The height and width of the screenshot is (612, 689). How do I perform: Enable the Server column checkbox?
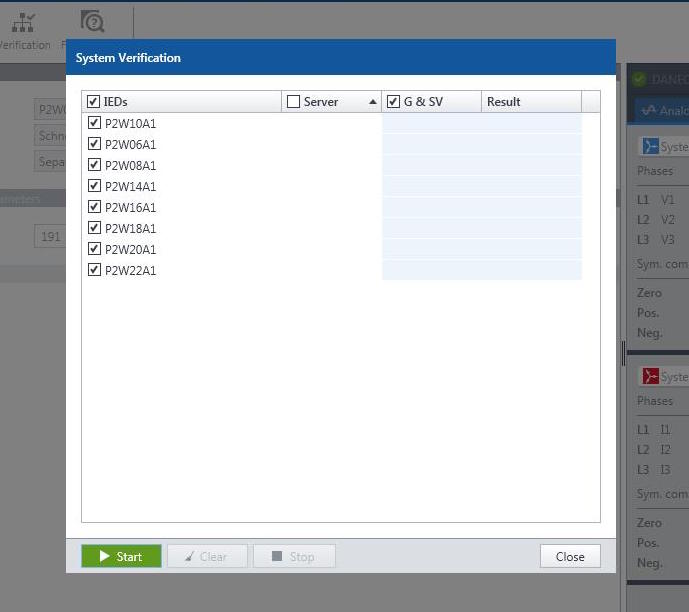[x=293, y=101]
